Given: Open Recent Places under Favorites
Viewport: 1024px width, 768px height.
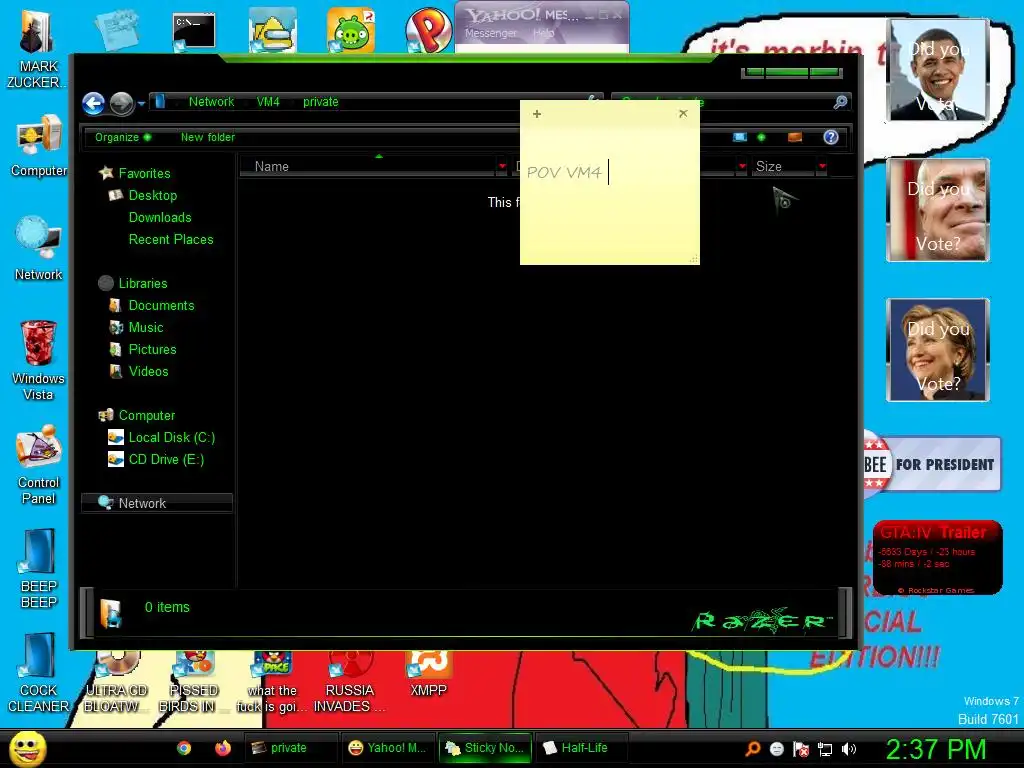Looking at the screenshot, I should 171,239.
